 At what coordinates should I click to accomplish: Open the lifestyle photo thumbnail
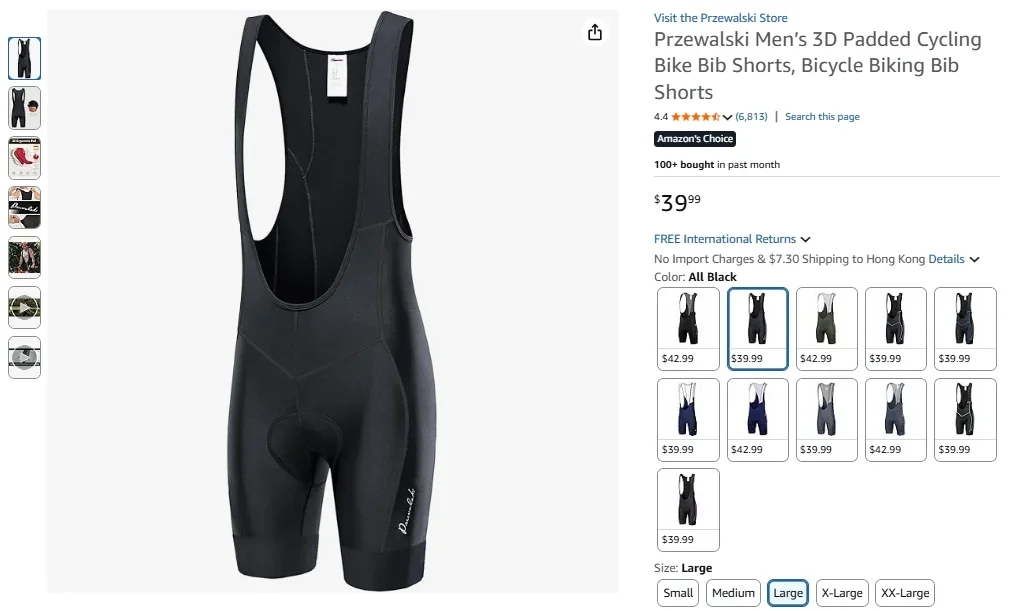point(24,257)
